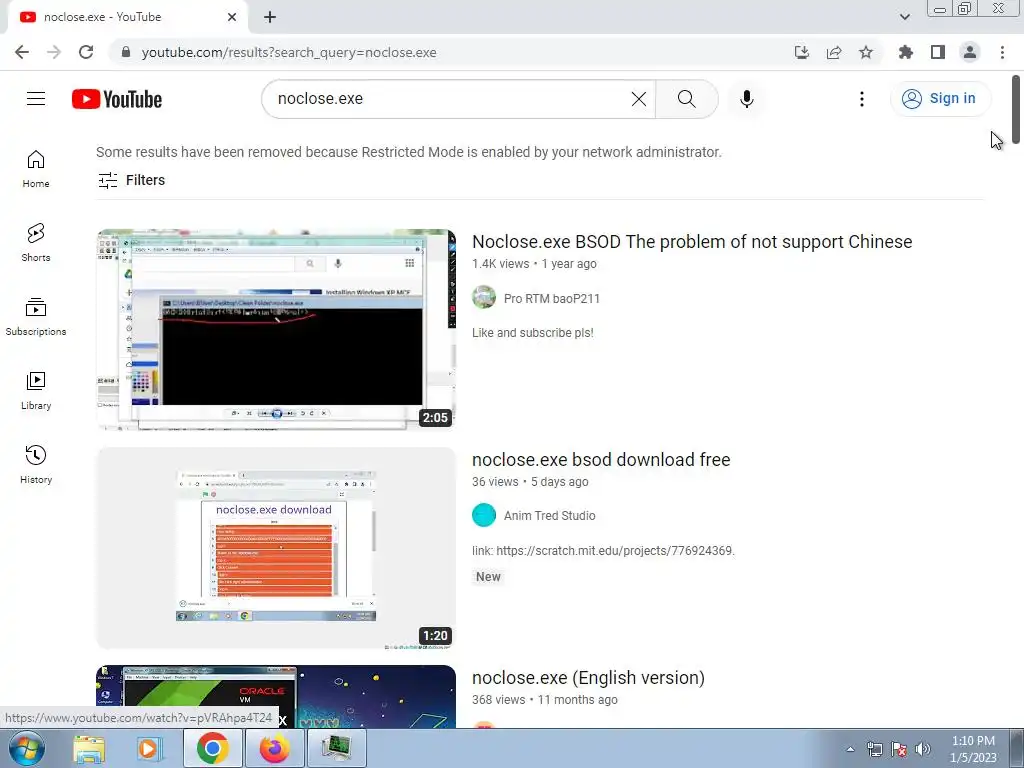Start voice search with microphone

[746, 99]
